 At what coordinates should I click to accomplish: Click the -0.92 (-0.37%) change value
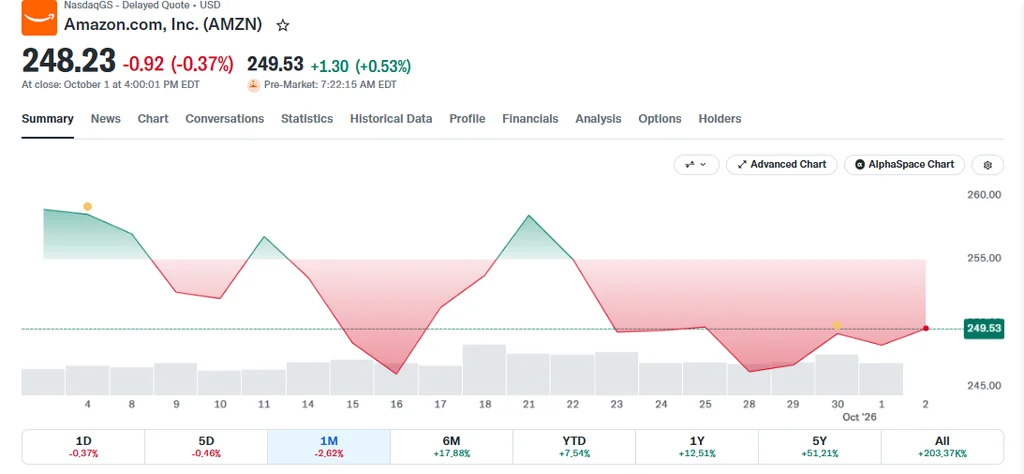point(178,65)
